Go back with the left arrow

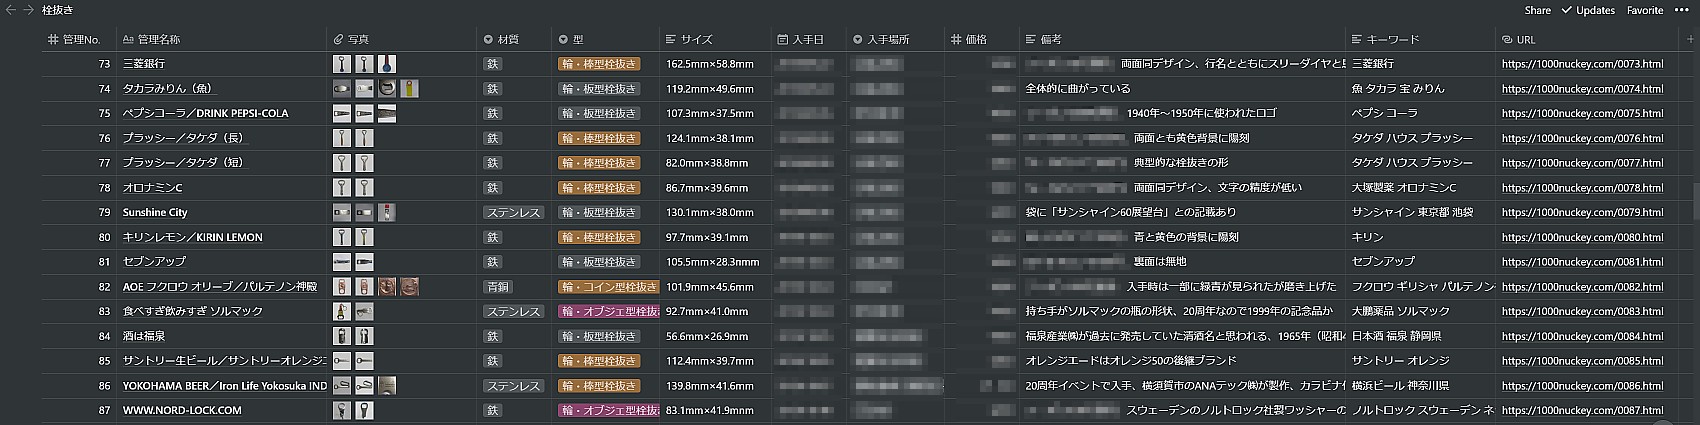point(11,10)
